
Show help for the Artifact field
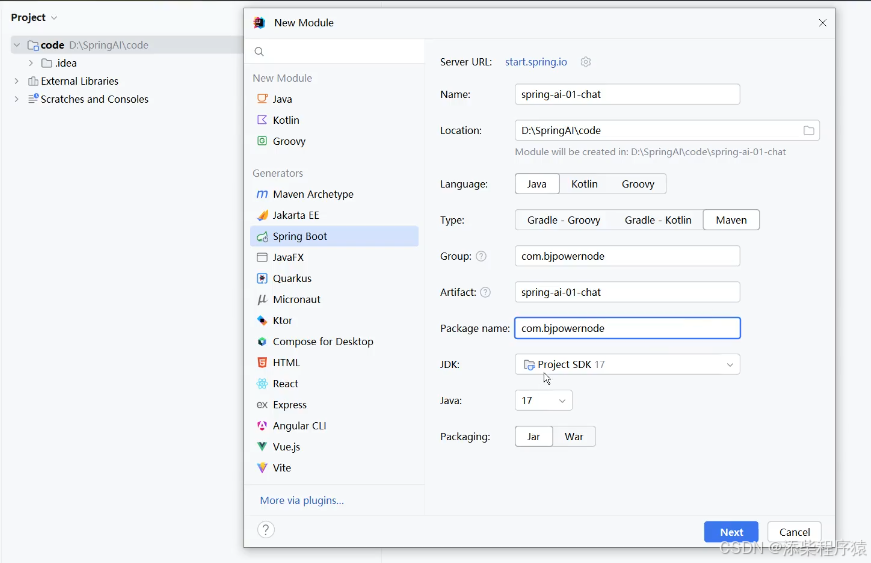485,292
